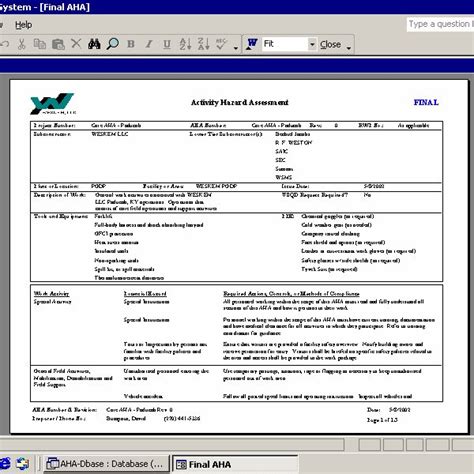
Task: Click the Zoom magnifier icon
Action: point(113,44)
